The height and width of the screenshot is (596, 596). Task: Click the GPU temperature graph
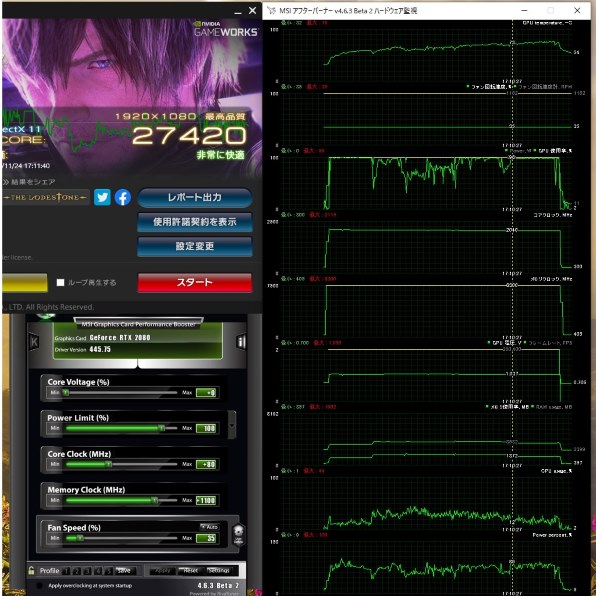[426, 55]
